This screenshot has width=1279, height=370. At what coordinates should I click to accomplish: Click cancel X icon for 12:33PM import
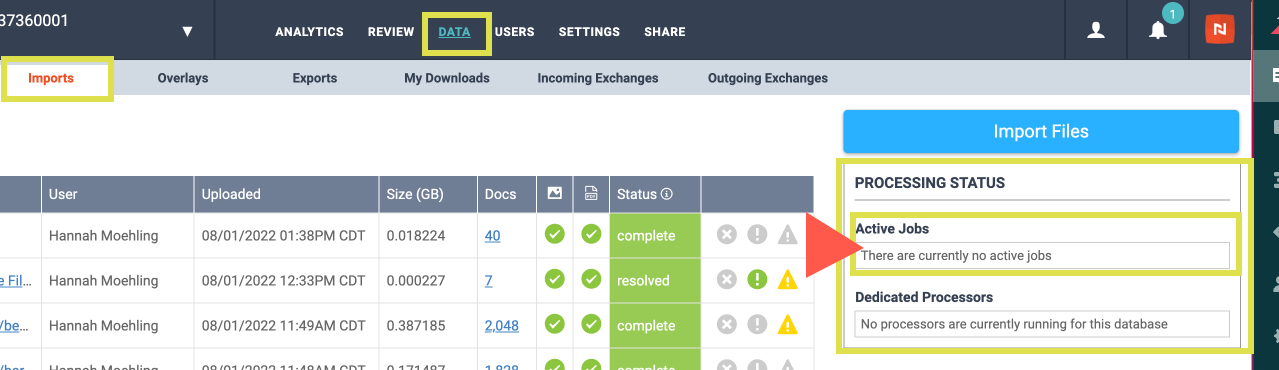pos(727,280)
